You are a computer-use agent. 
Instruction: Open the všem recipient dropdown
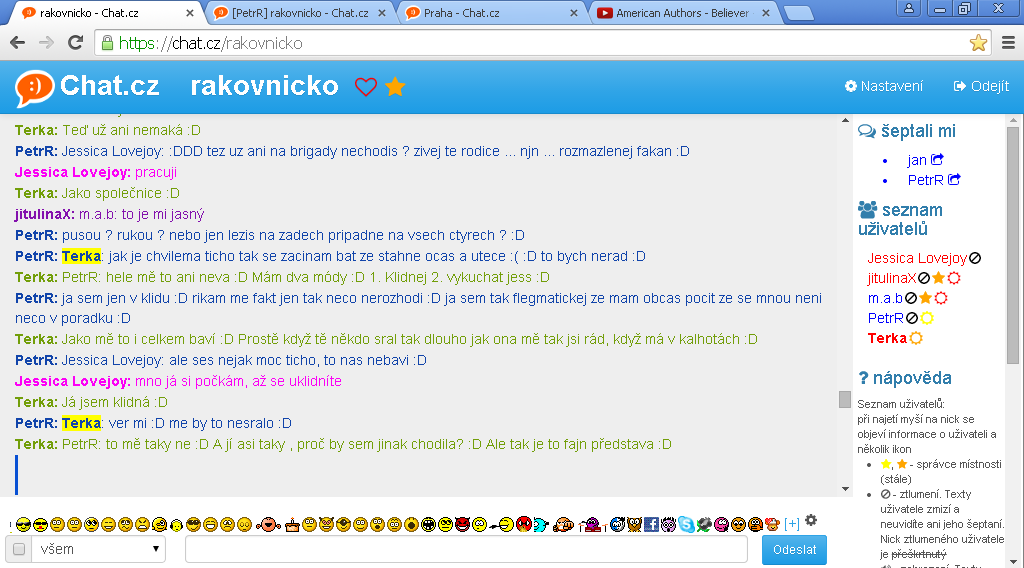pyautogui.click(x=98, y=549)
